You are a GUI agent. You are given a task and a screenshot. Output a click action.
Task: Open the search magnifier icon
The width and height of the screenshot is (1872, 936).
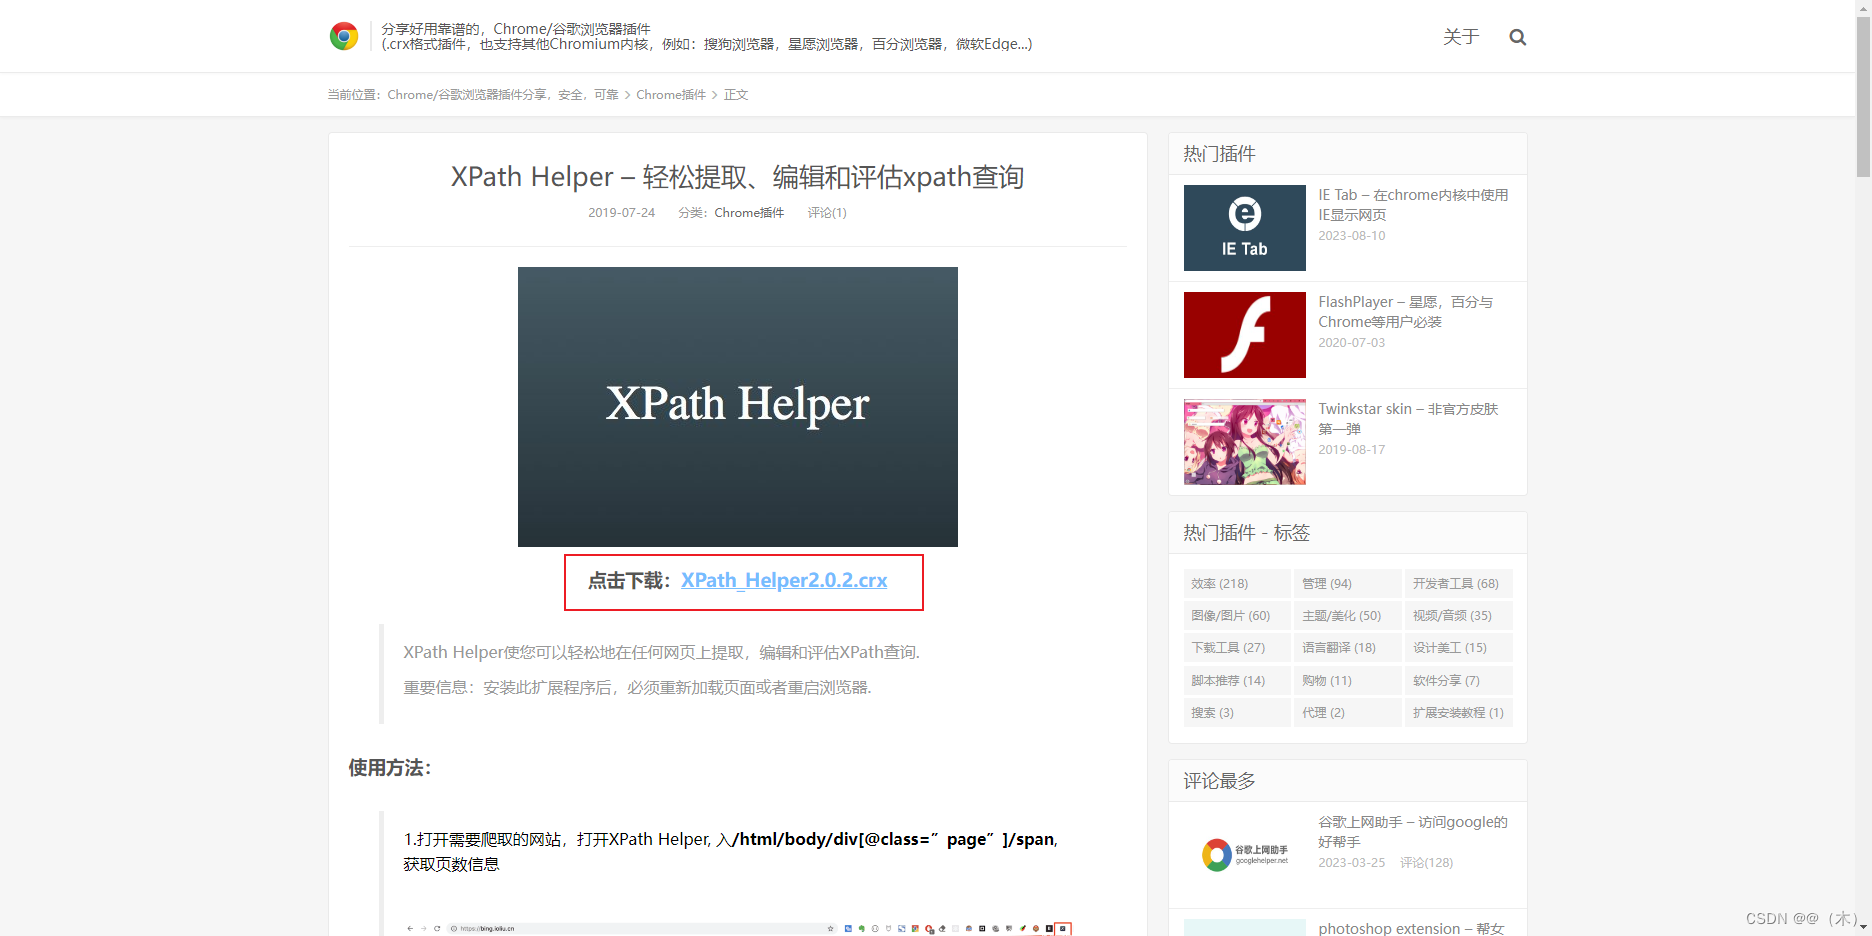[1517, 37]
